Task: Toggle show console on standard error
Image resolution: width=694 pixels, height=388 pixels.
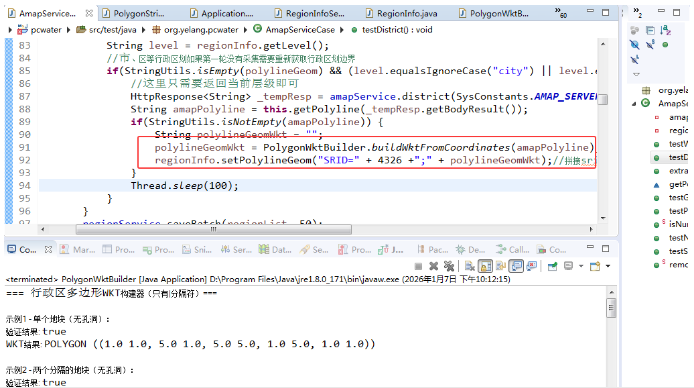Action: coord(532,266)
